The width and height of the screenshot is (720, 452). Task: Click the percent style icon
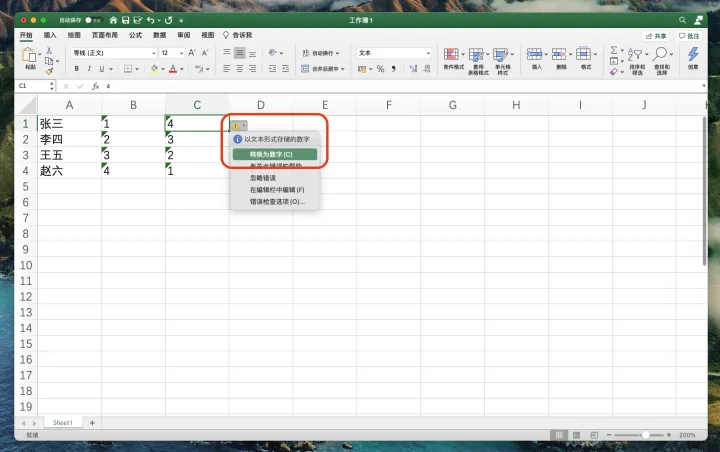tap(378, 69)
